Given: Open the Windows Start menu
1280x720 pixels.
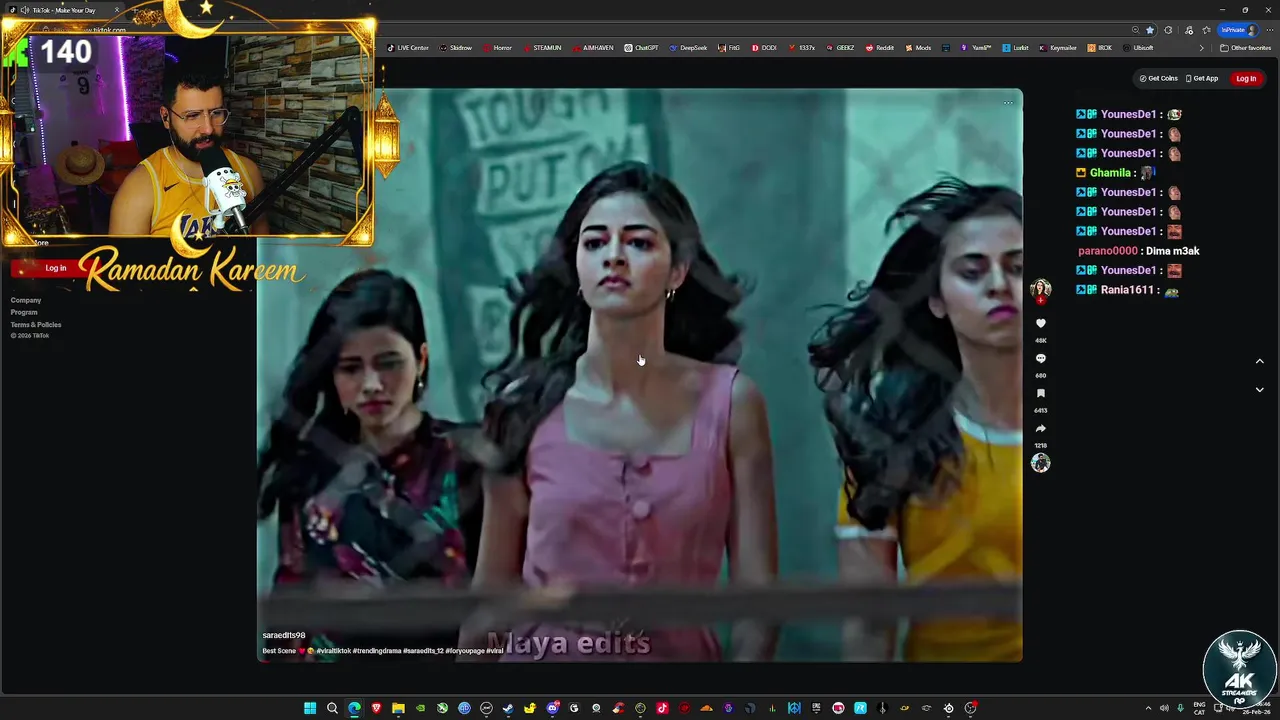Looking at the screenshot, I should pyautogui.click(x=310, y=708).
